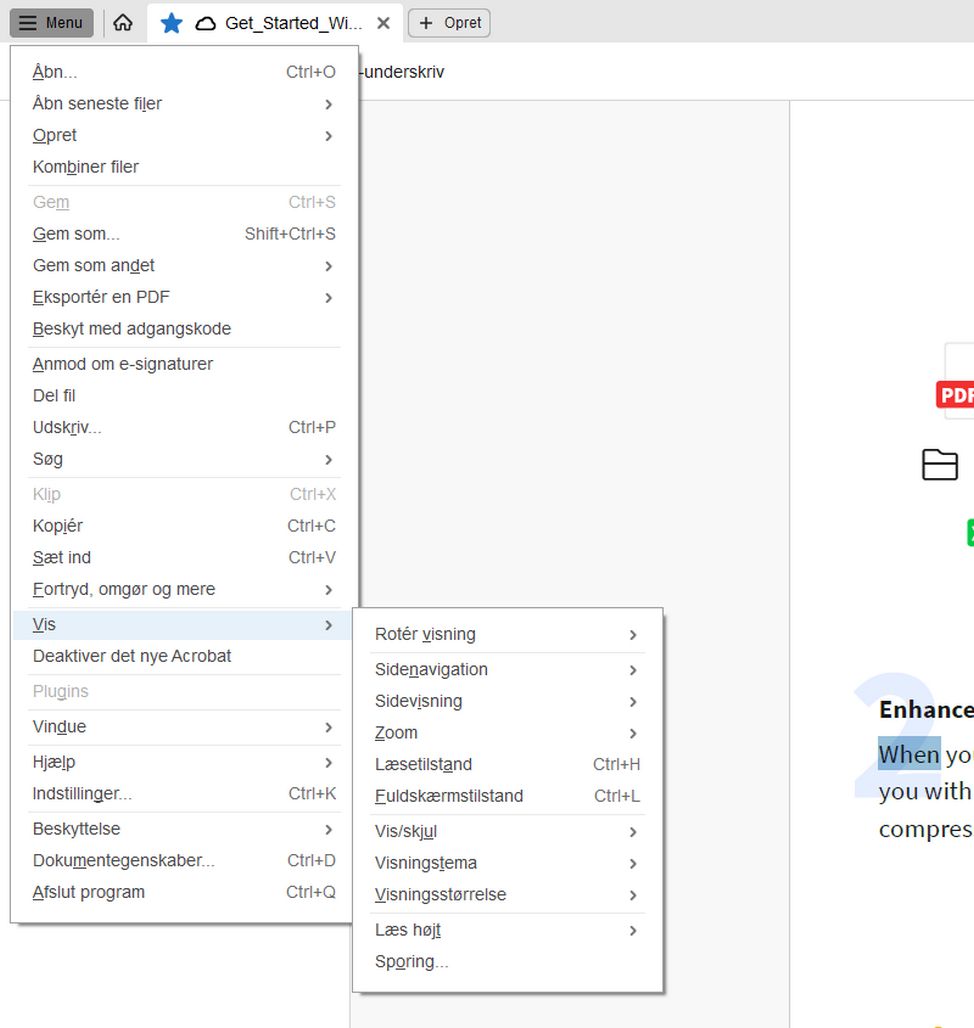Select Kombiner filer

click(184, 167)
